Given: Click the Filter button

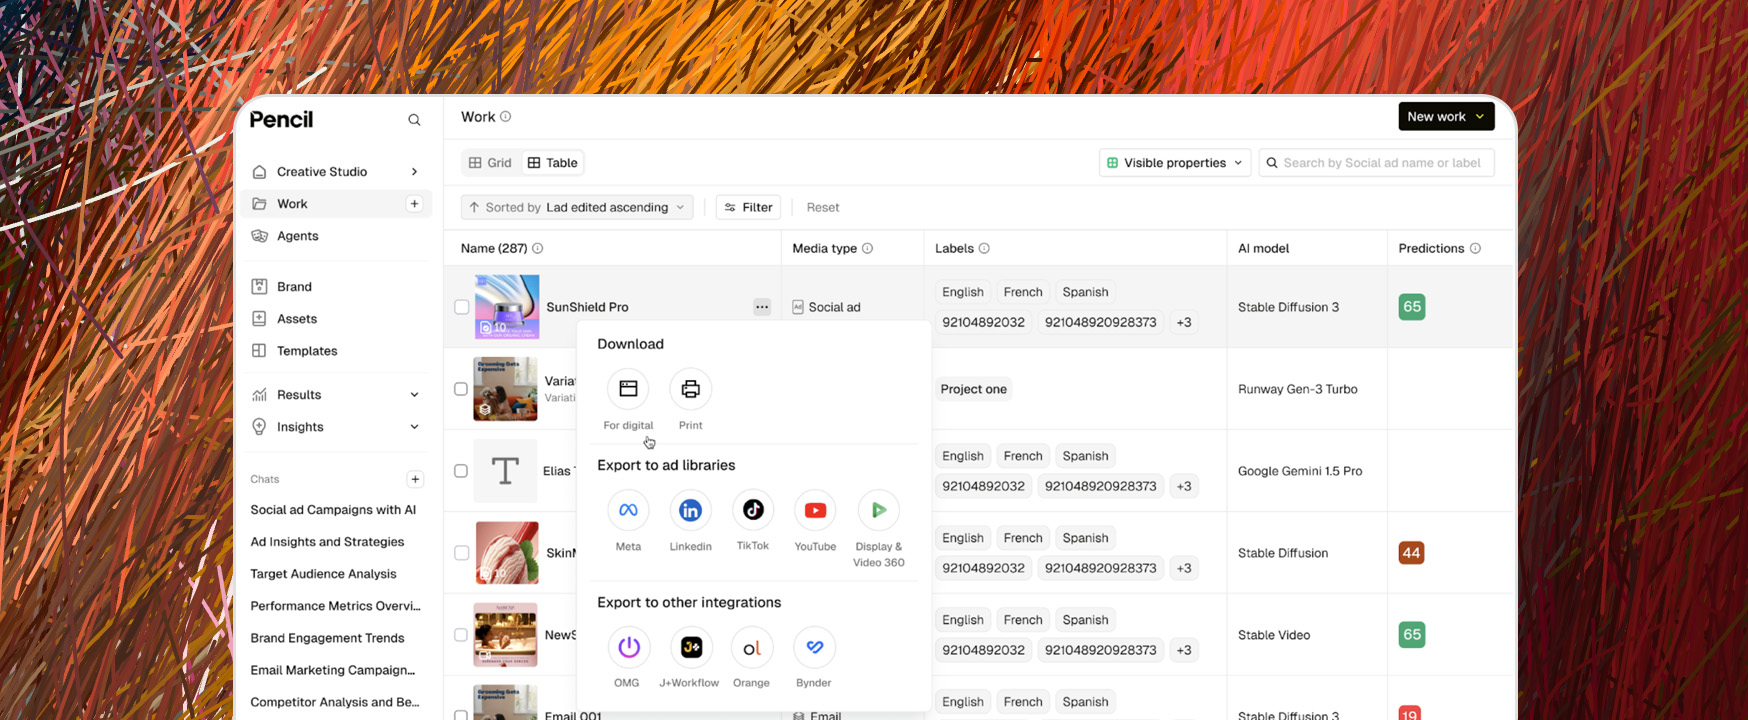Looking at the screenshot, I should [748, 207].
